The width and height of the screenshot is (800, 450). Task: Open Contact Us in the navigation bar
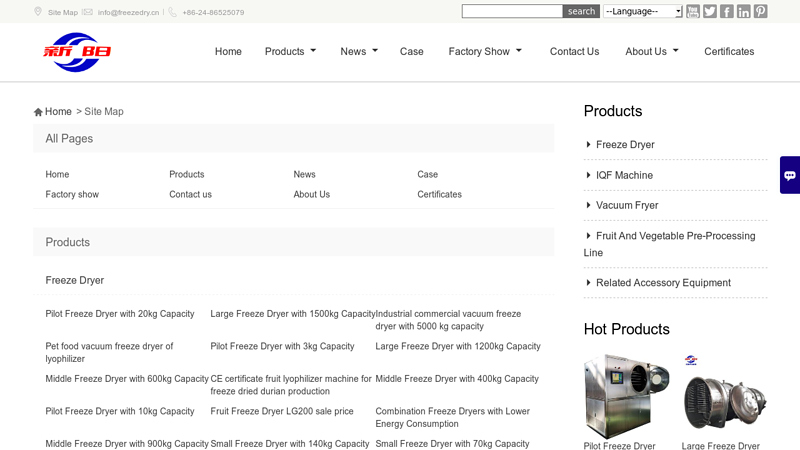click(x=574, y=52)
